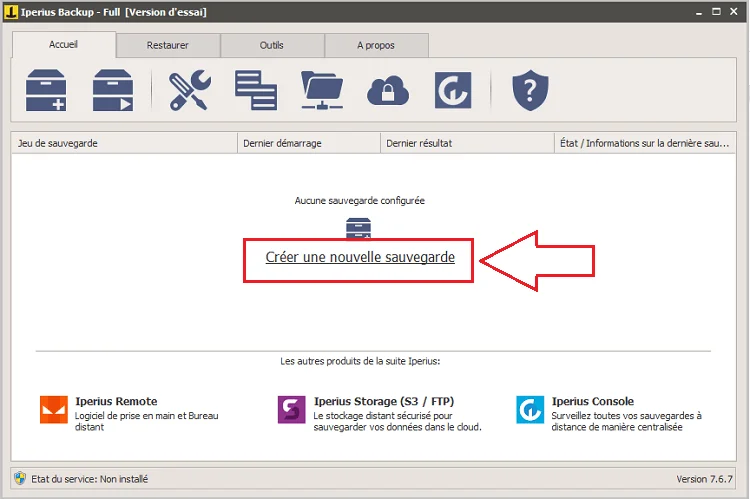The width and height of the screenshot is (750, 499).
Task: Click the new backup icon with plus sign
Action: pyautogui.click(x=46, y=90)
